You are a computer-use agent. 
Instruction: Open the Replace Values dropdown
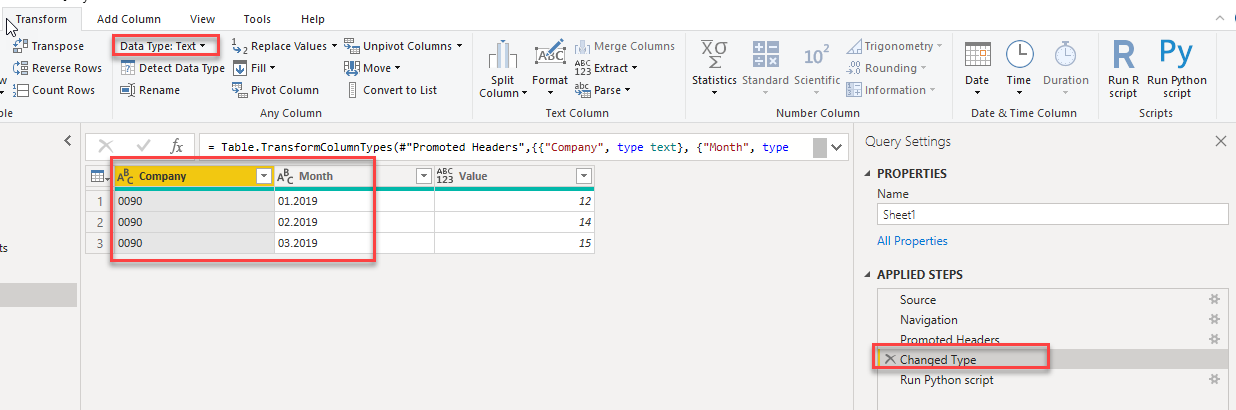point(284,46)
